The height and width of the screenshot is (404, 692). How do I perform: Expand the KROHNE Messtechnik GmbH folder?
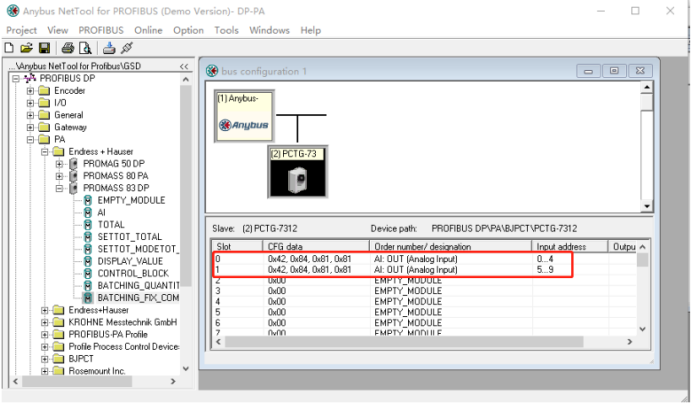tap(45, 323)
